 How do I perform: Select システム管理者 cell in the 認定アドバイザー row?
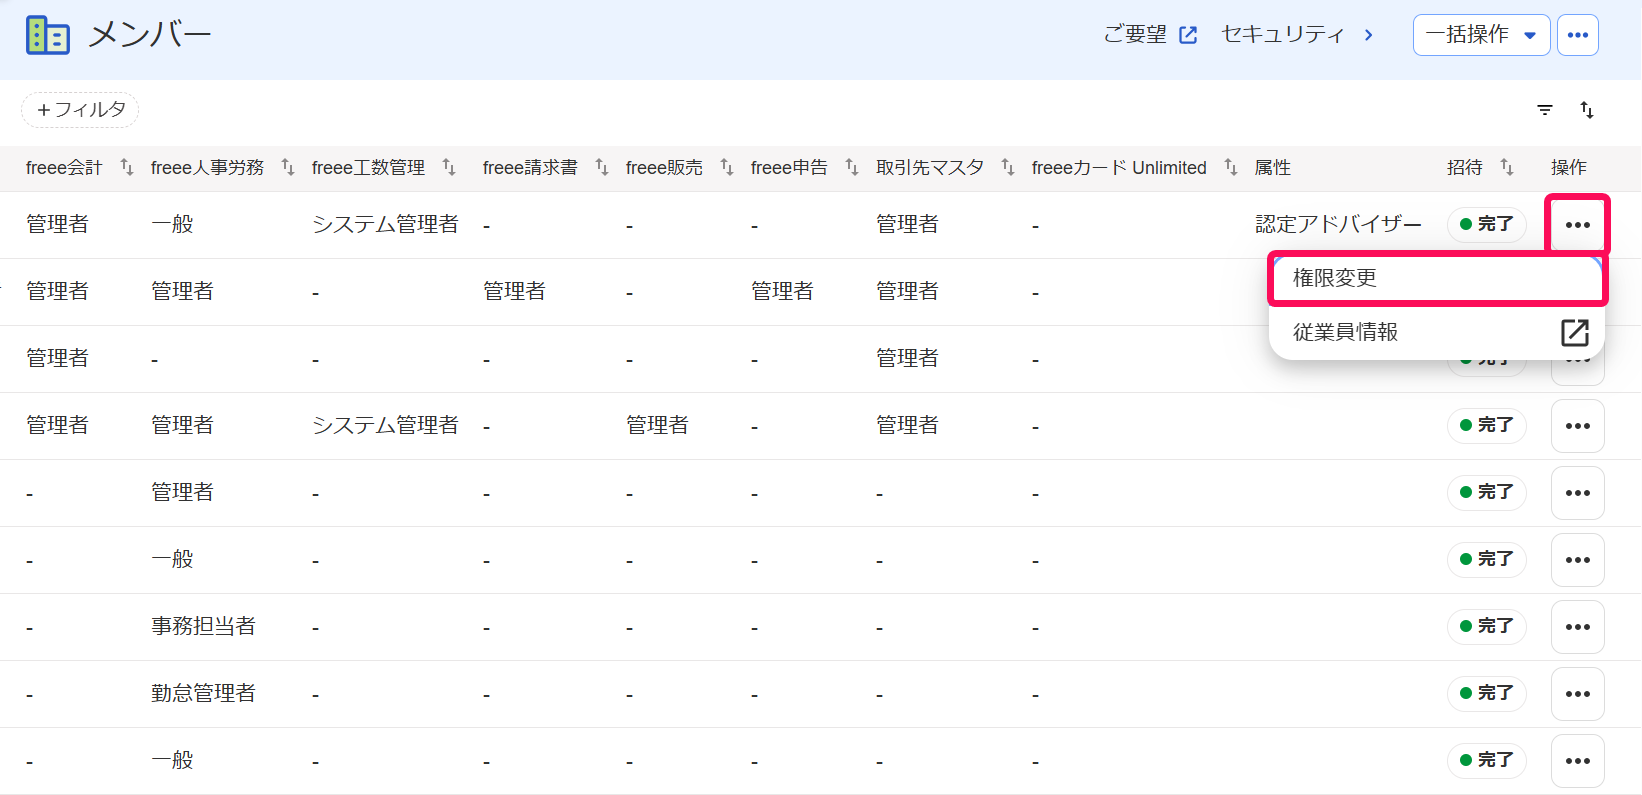coord(385,224)
